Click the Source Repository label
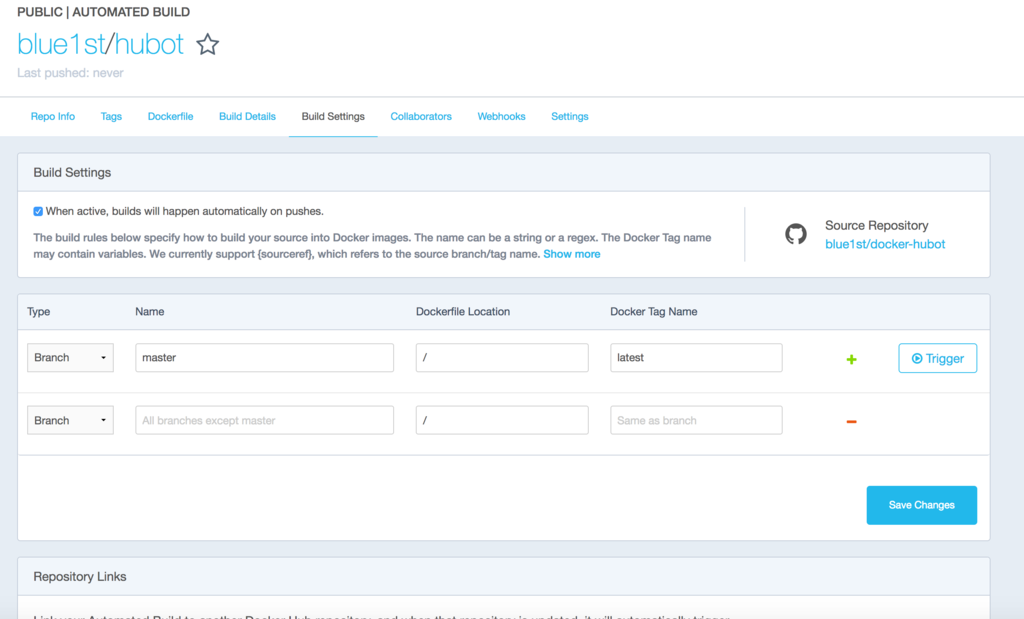 point(876,225)
